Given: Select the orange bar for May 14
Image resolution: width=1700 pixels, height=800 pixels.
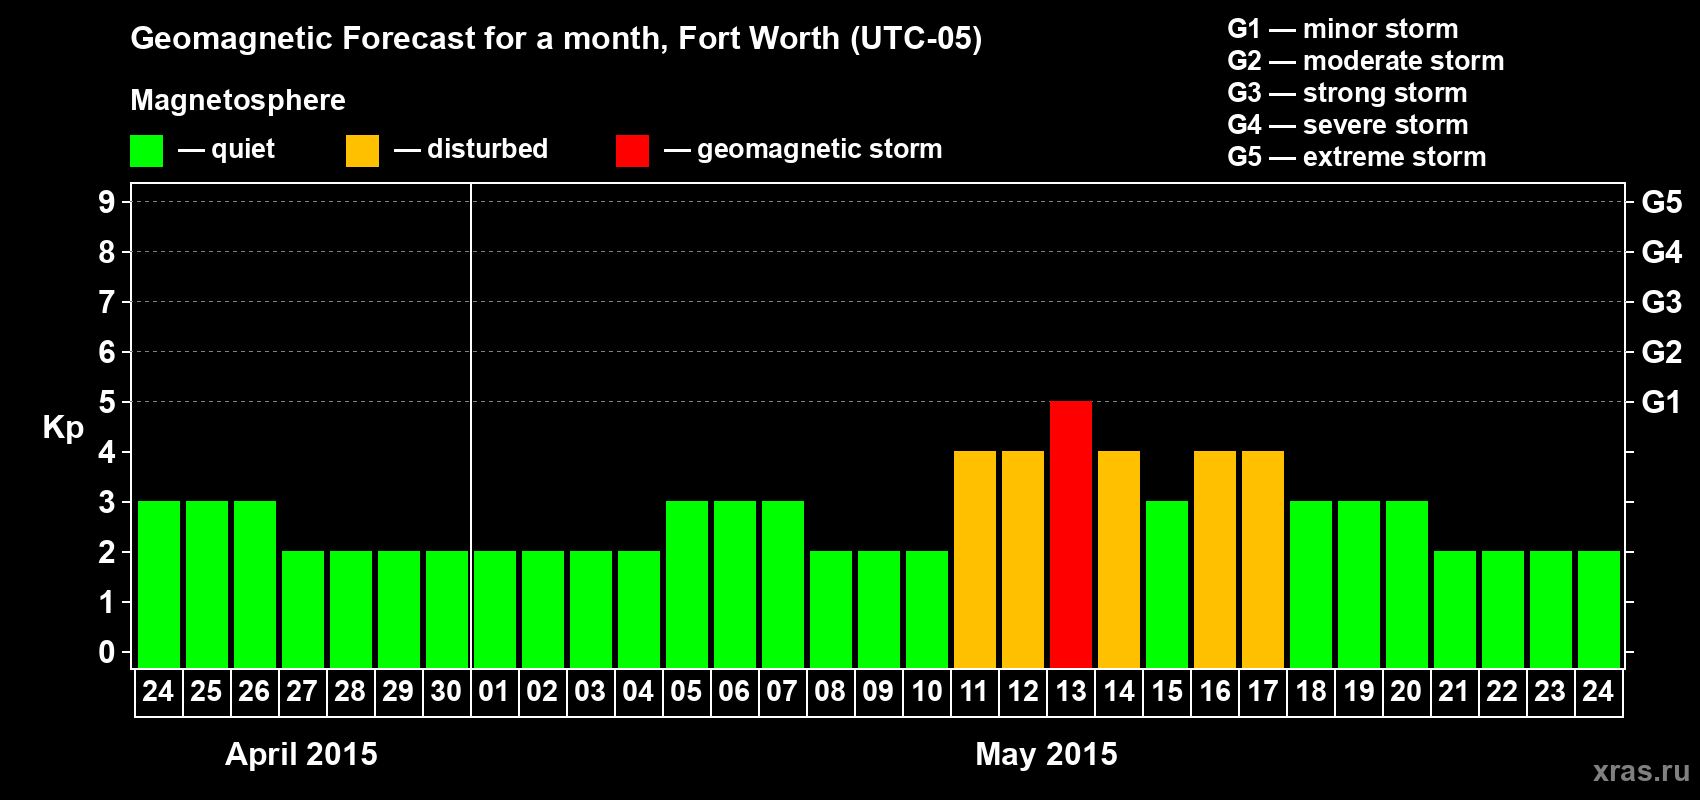Looking at the screenshot, I should coord(1119,559).
